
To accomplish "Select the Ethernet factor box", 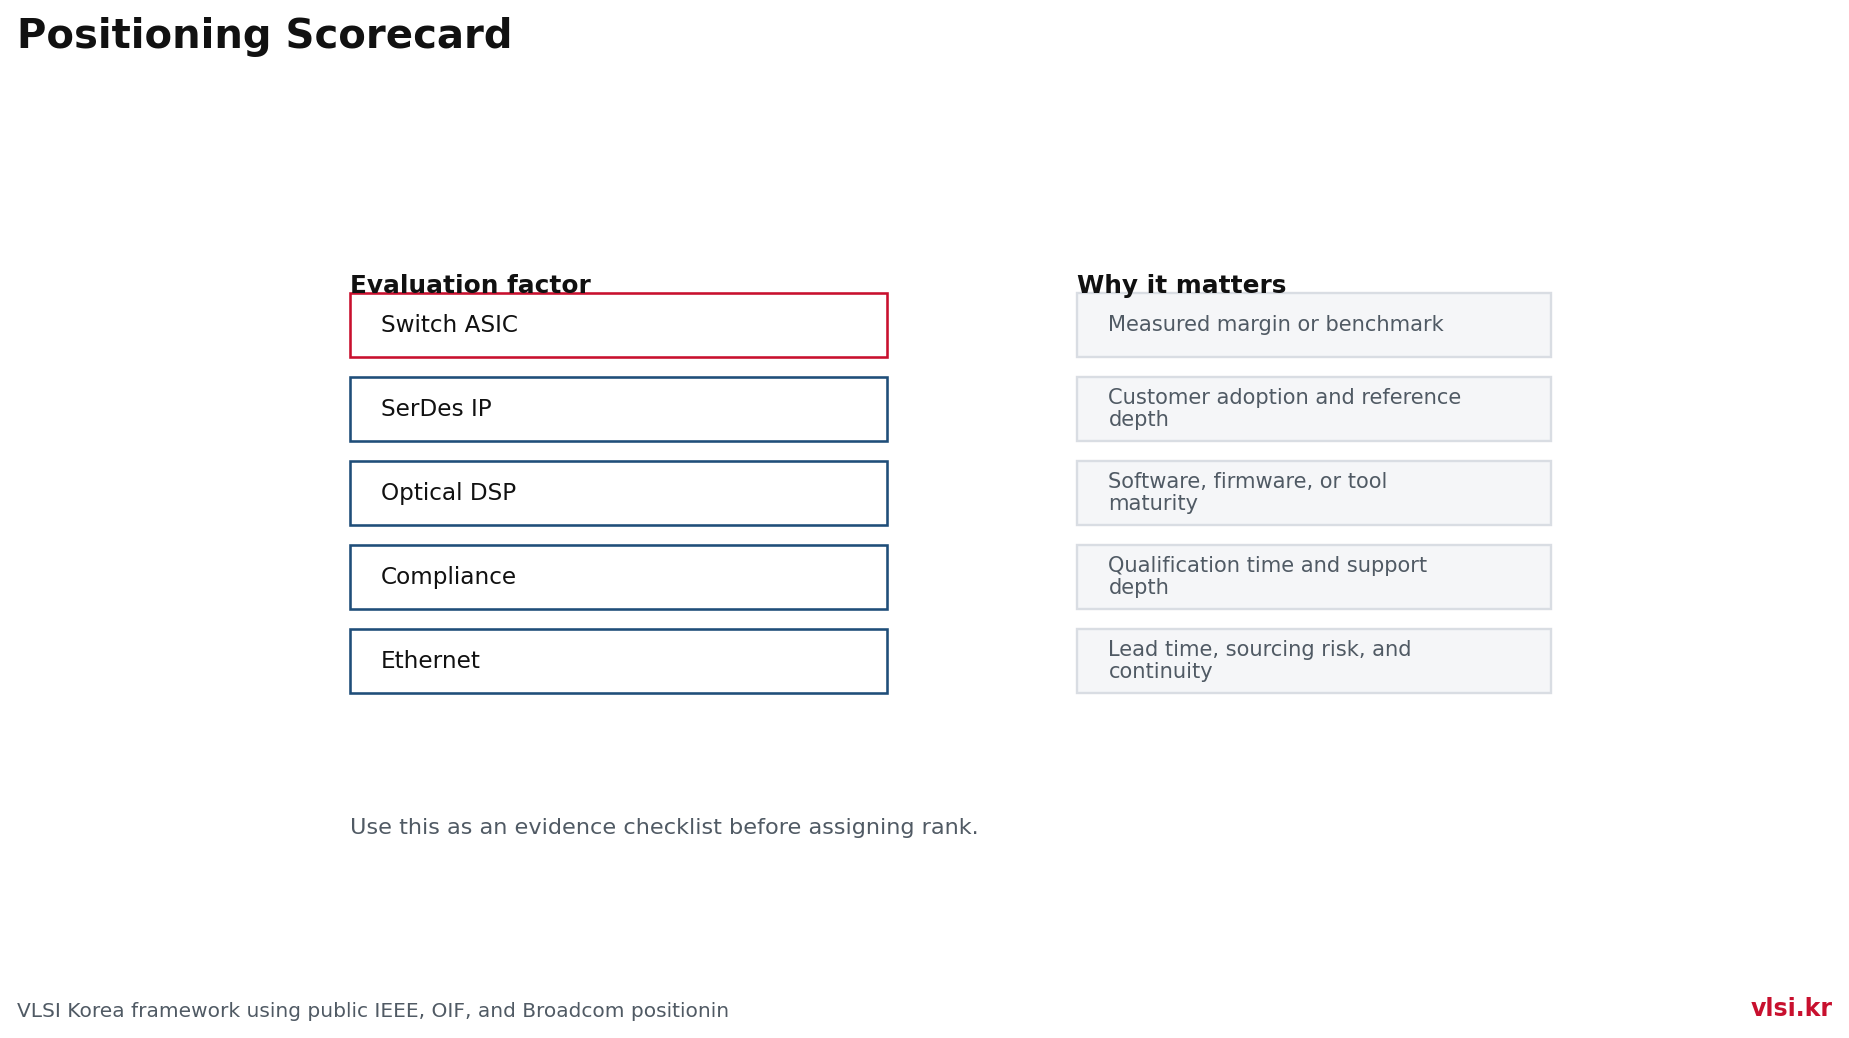I will coord(618,661).
